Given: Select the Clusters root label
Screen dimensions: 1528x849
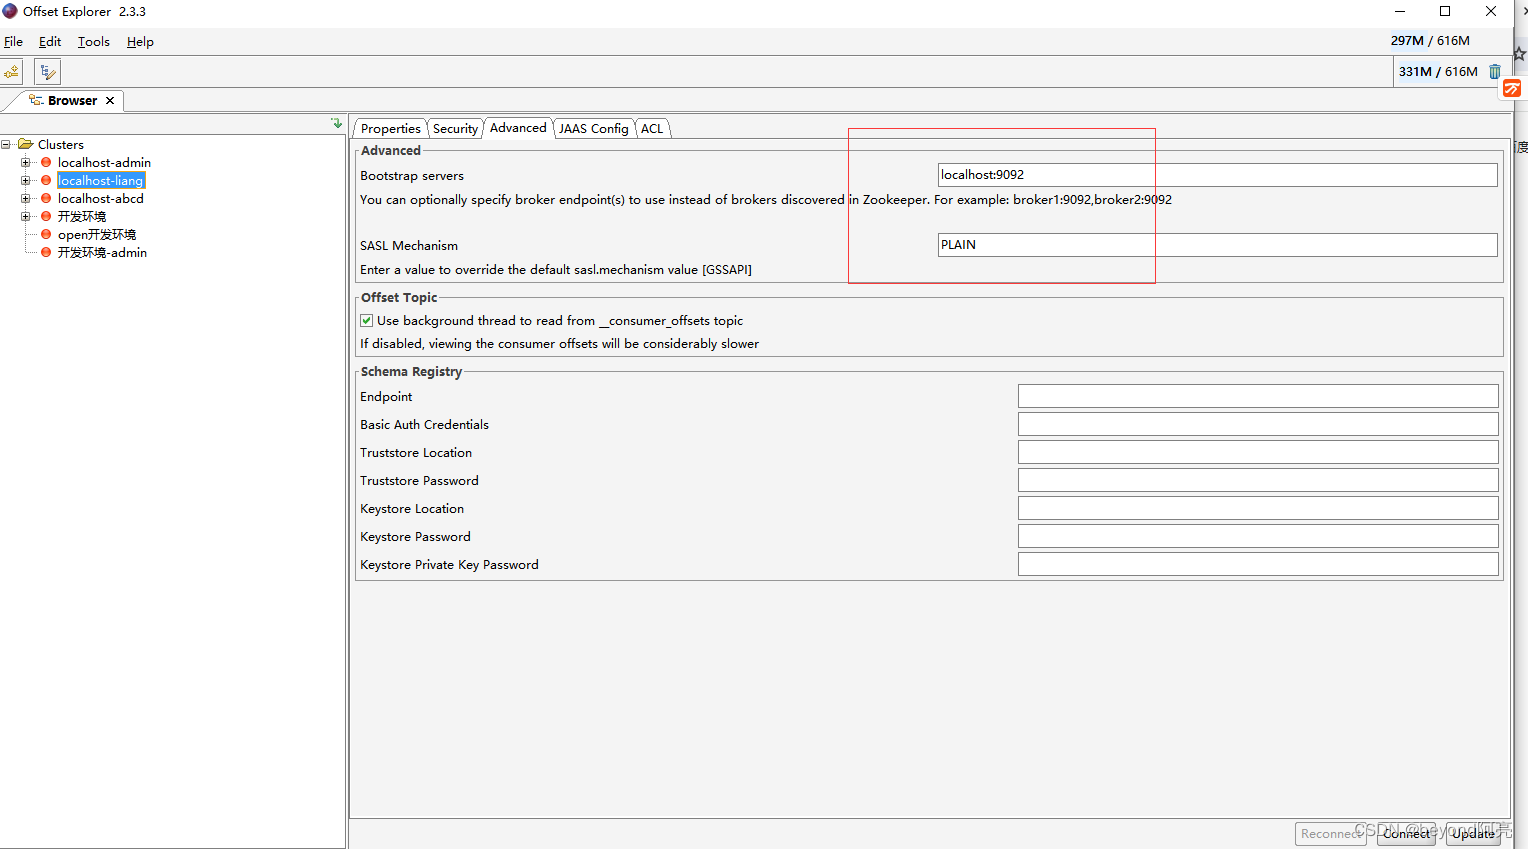Looking at the screenshot, I should tap(61, 144).
